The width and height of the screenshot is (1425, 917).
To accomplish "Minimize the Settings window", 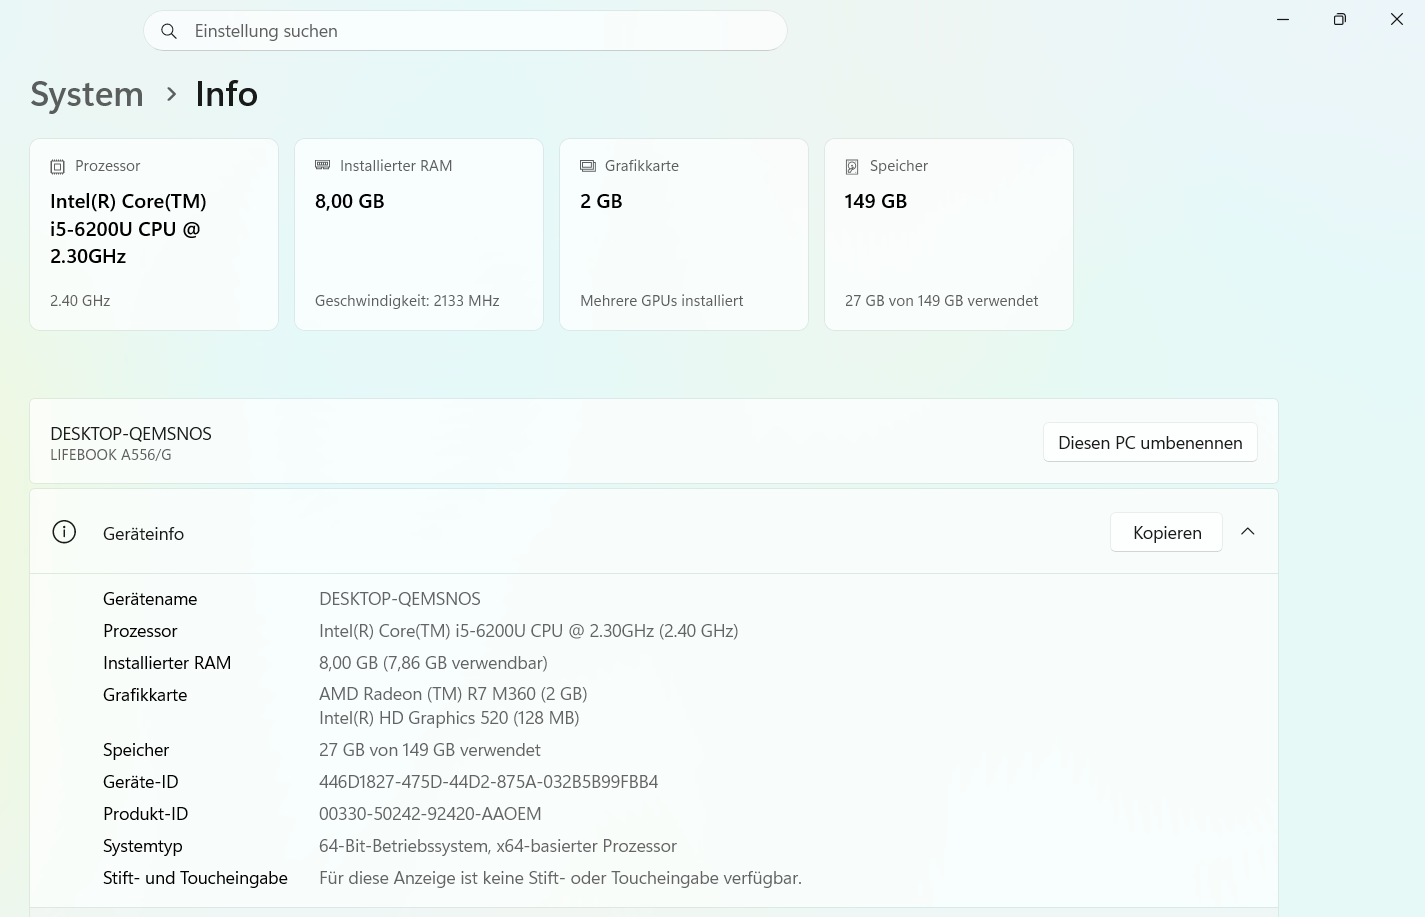I will point(1283,20).
